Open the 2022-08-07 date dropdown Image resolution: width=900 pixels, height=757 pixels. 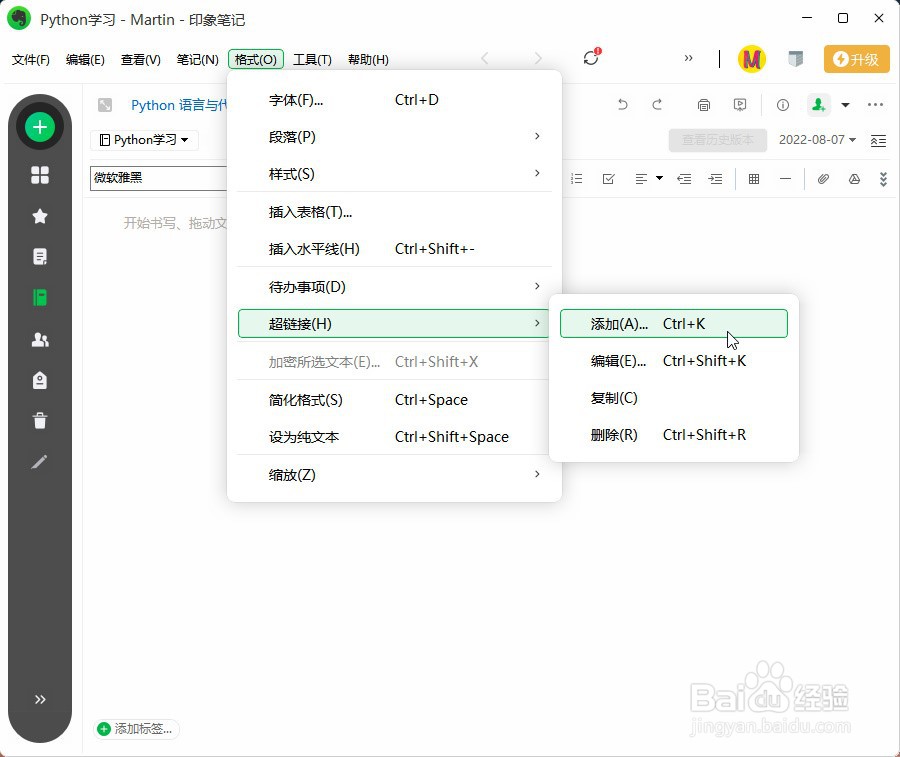point(817,139)
